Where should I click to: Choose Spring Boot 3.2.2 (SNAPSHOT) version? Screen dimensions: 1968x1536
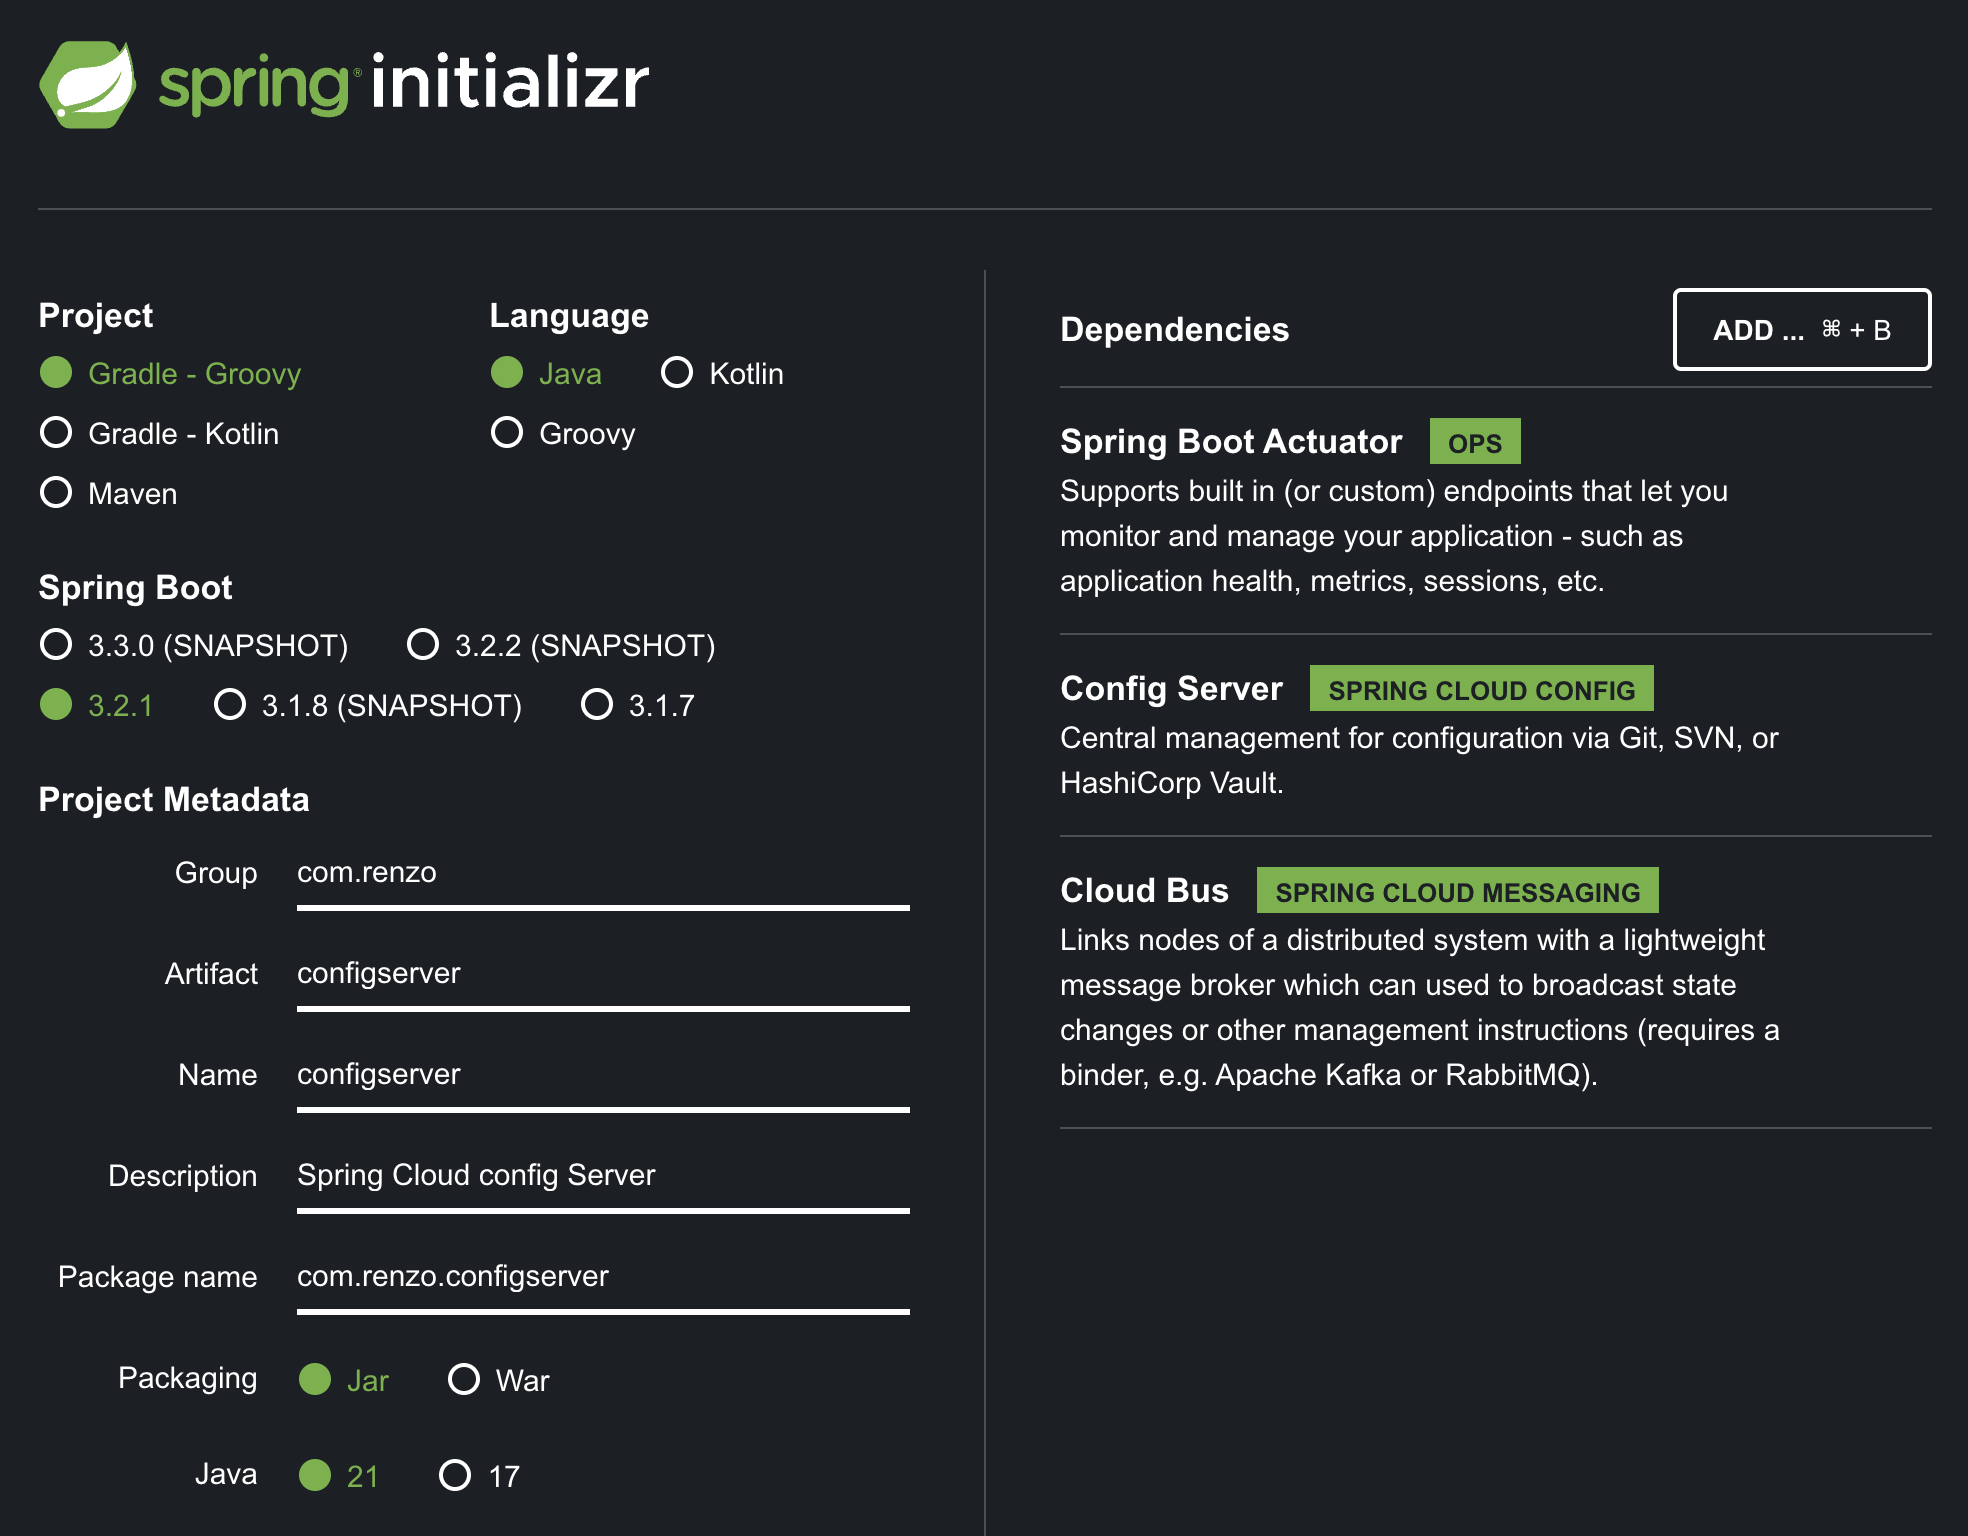423,645
